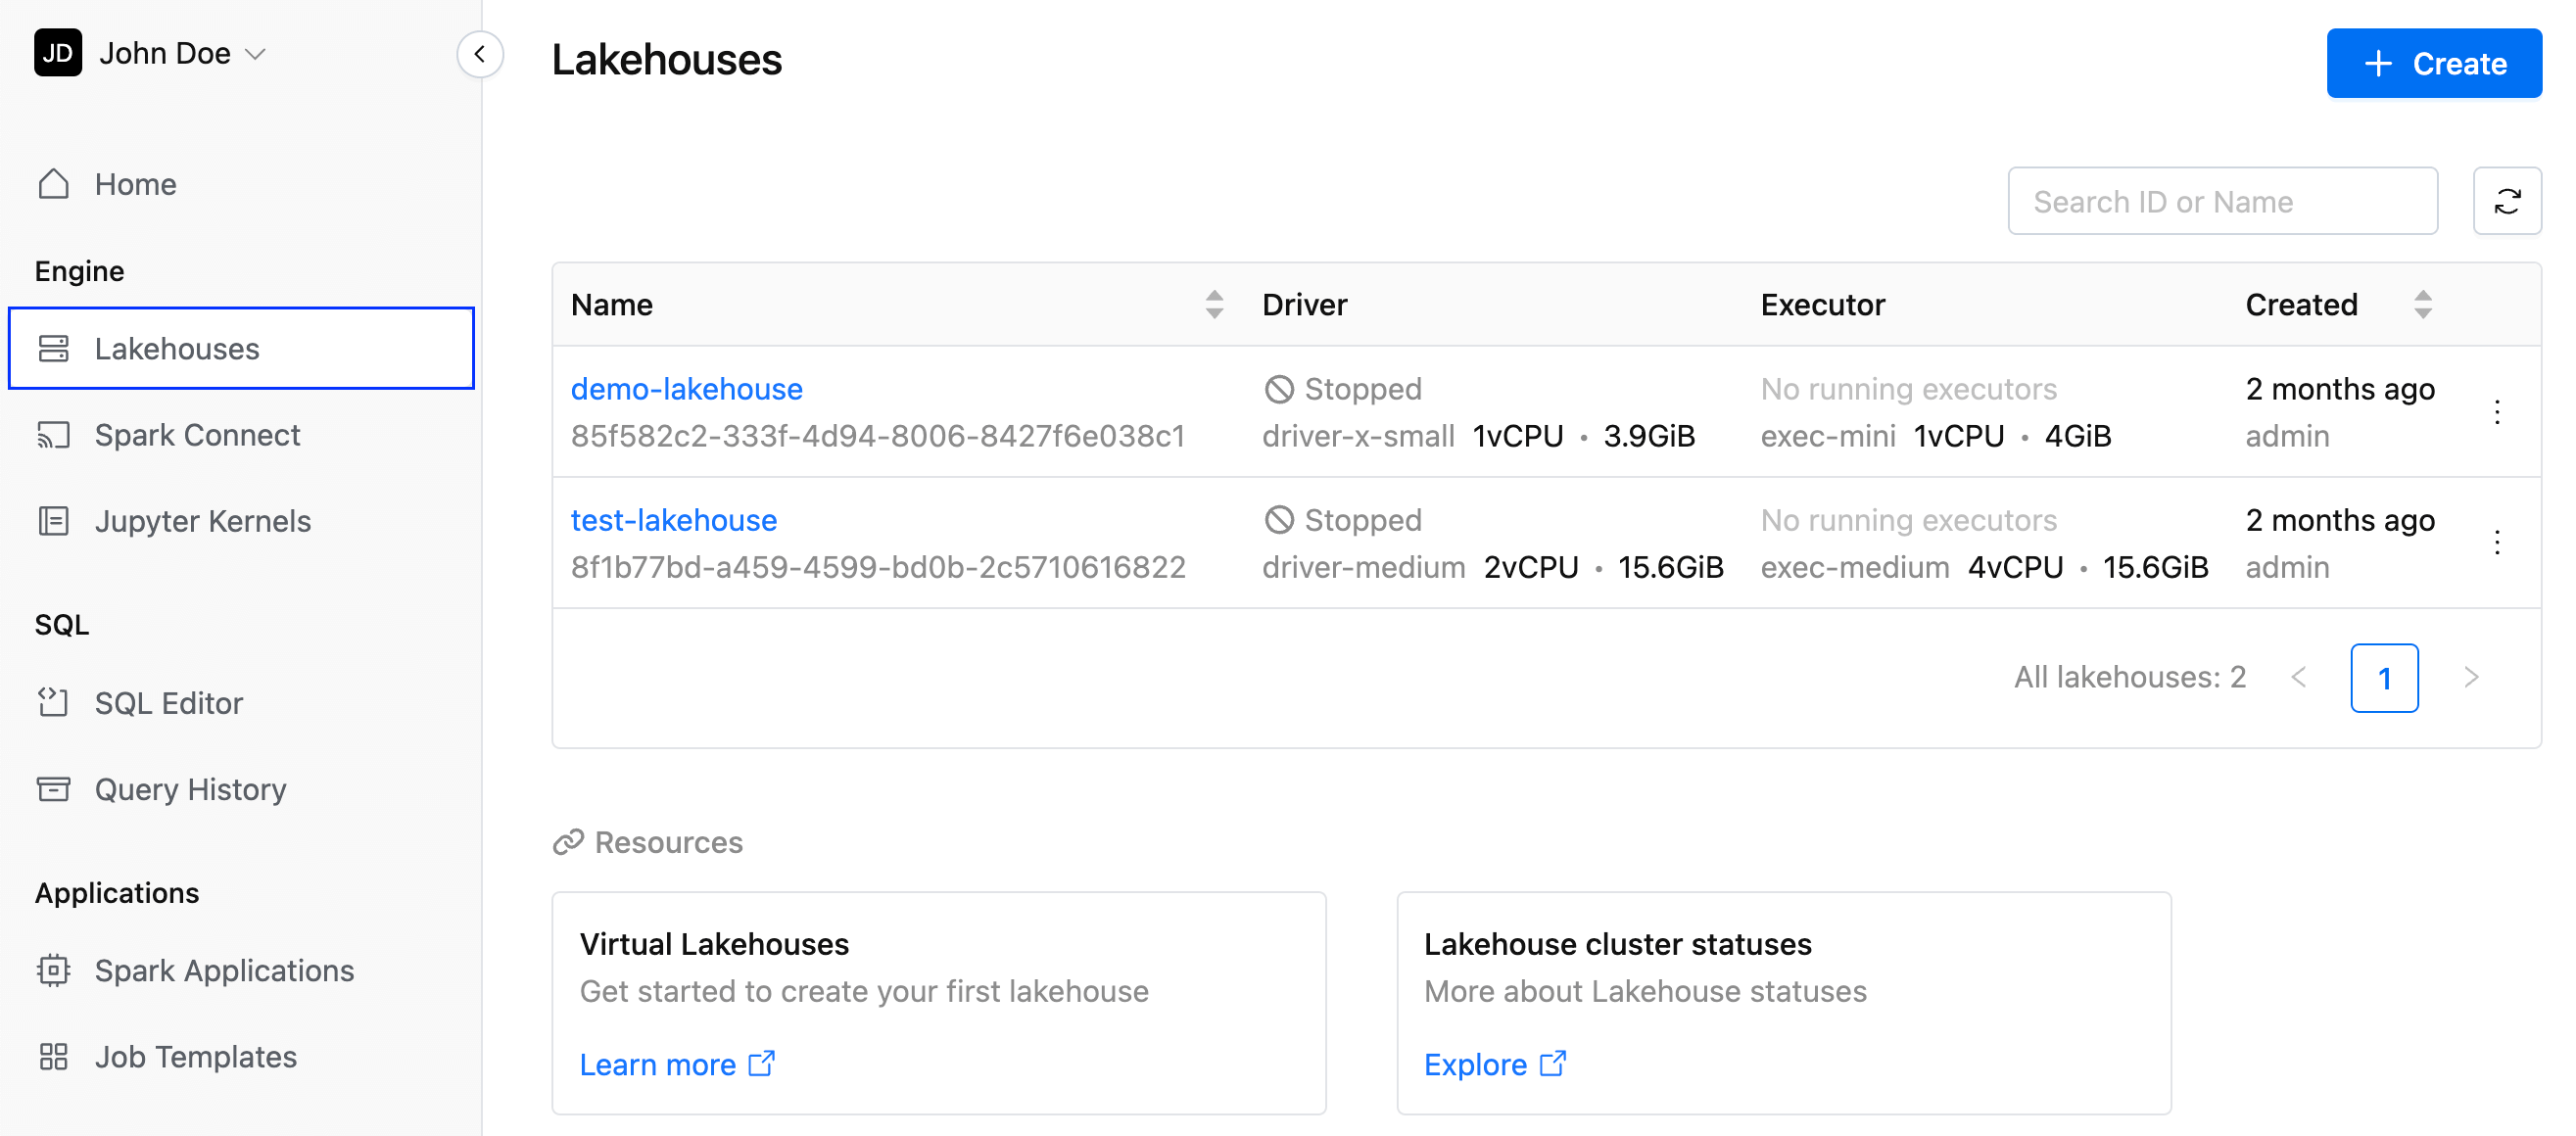This screenshot has width=2576, height=1136.
Task: Refresh the lakehouses list
Action: 2506,201
